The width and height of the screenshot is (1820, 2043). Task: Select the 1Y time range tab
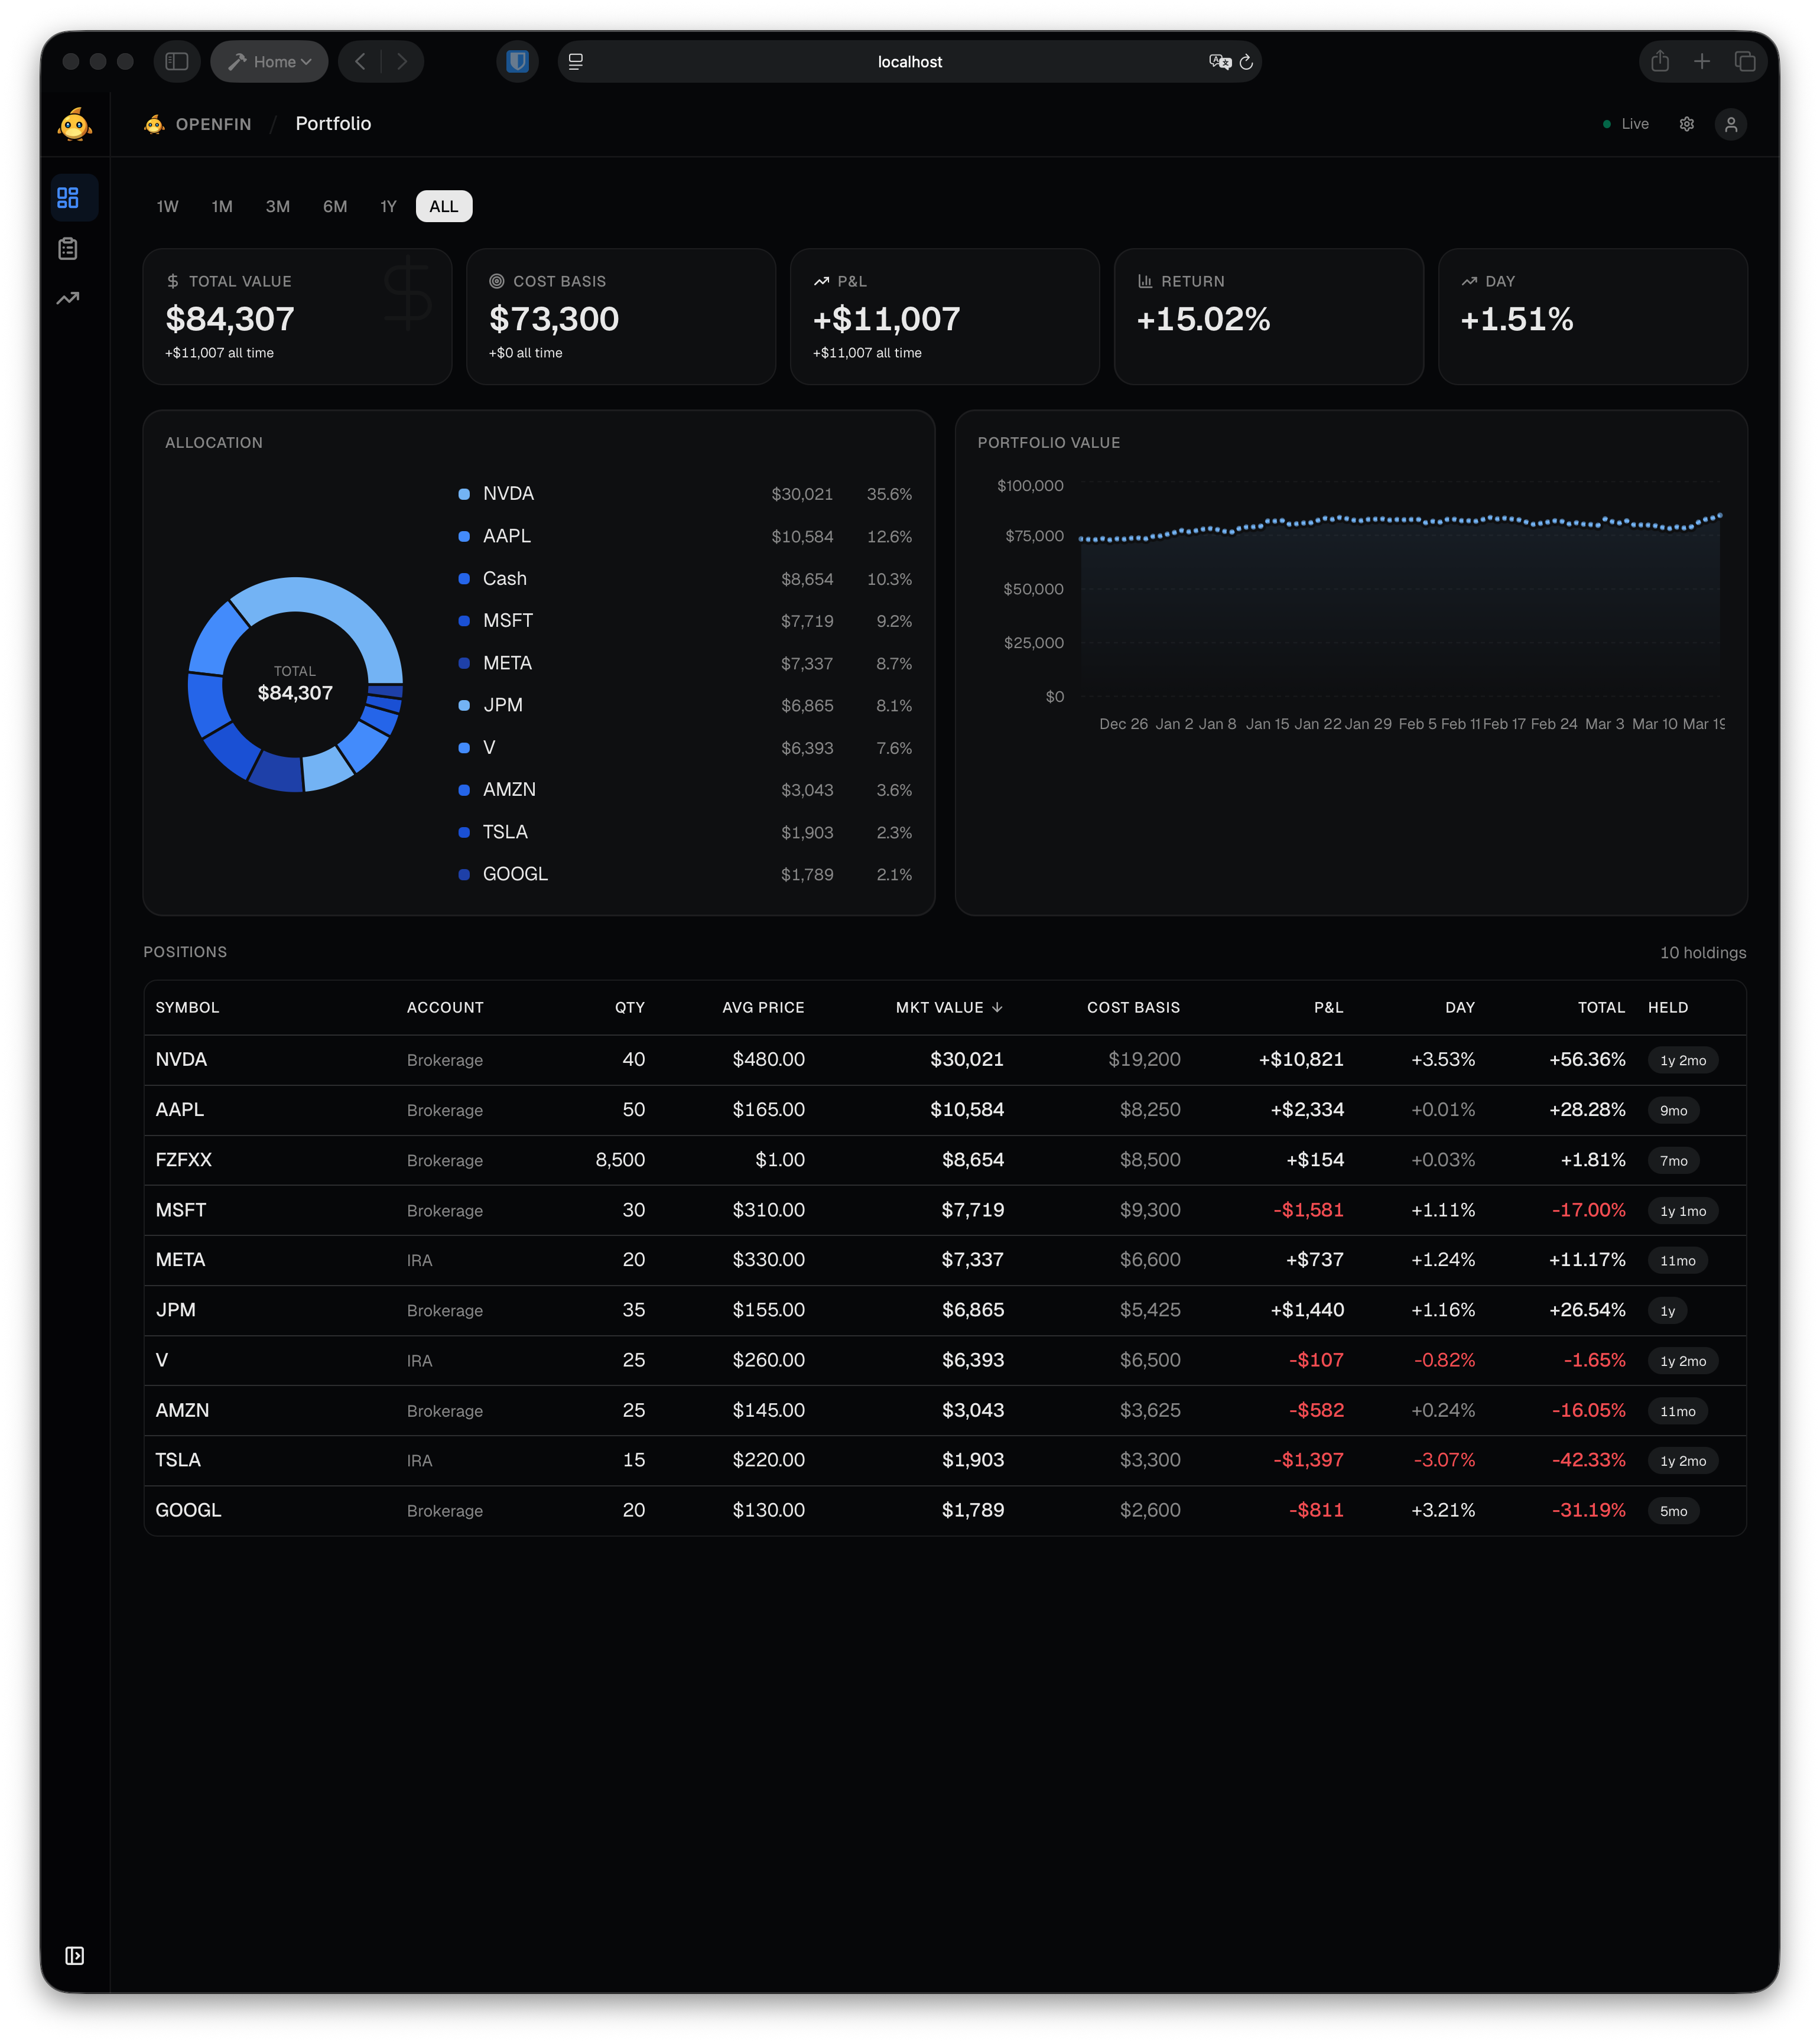(389, 207)
